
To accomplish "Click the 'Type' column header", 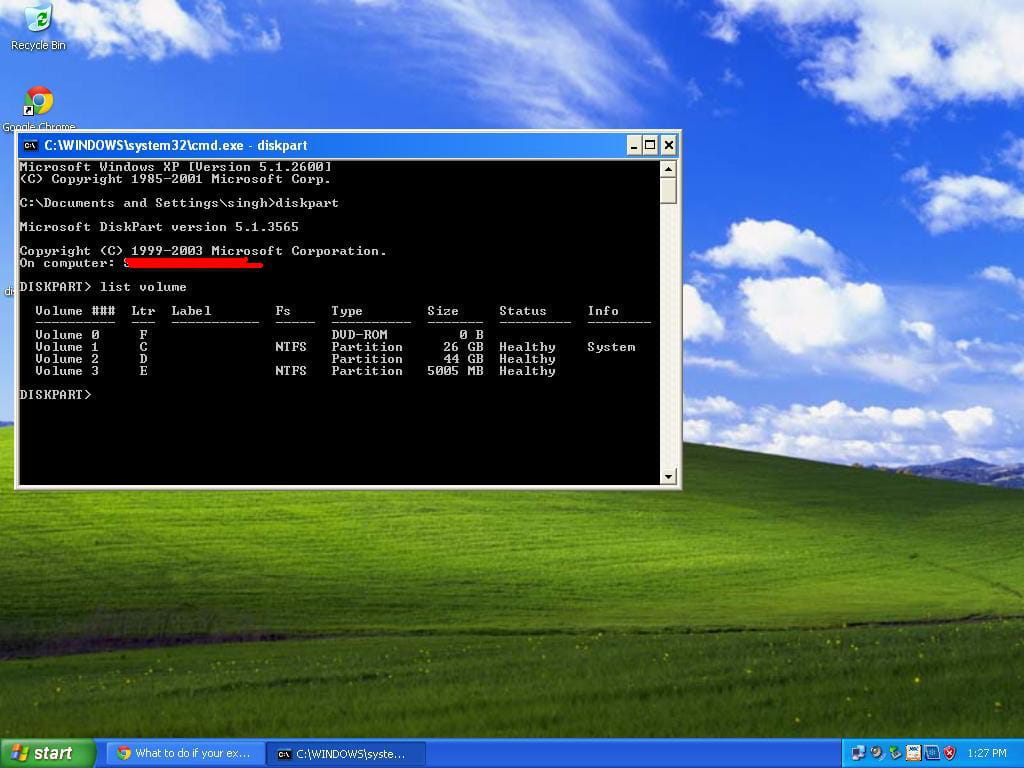I will (347, 311).
